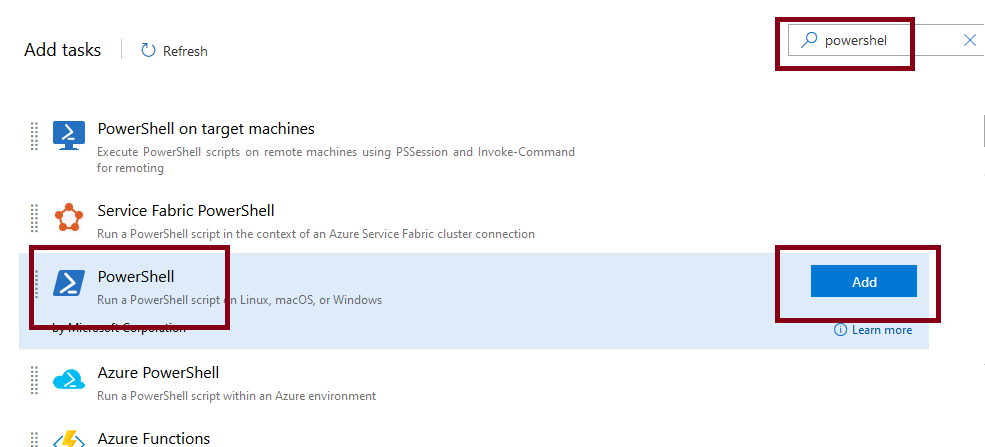Image resolution: width=985 pixels, height=447 pixels.
Task: Click the blue PowerShell task icon
Action: [69, 284]
